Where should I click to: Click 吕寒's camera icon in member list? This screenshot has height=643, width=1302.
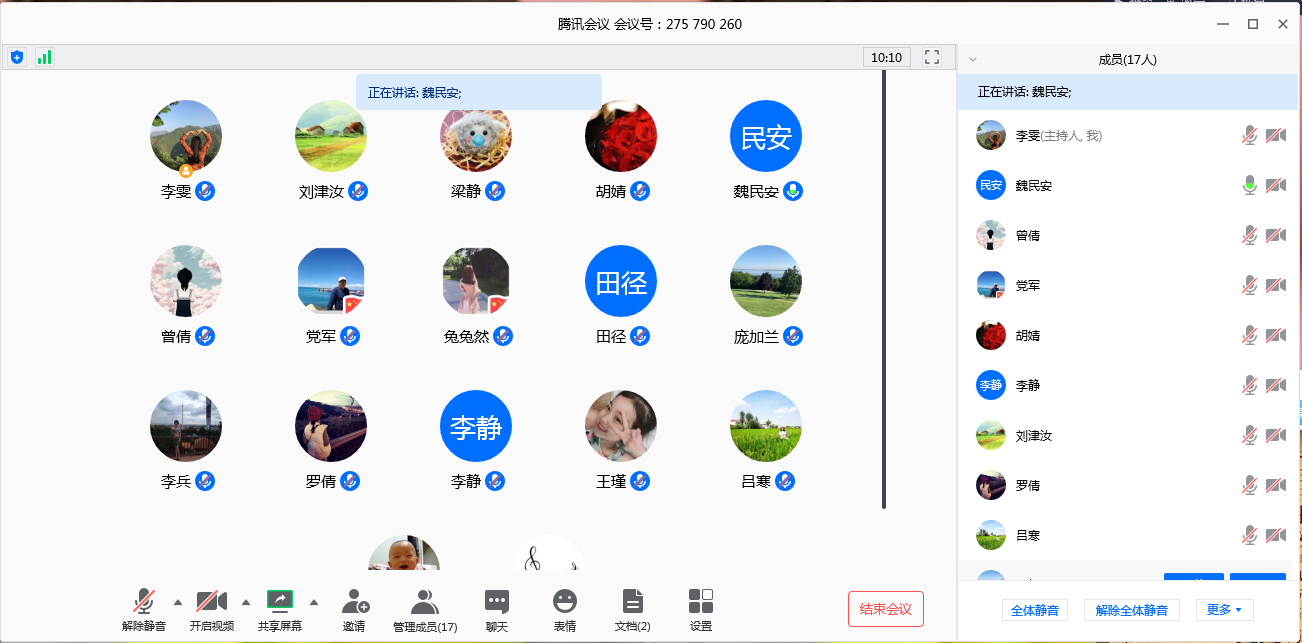[x=1276, y=535]
